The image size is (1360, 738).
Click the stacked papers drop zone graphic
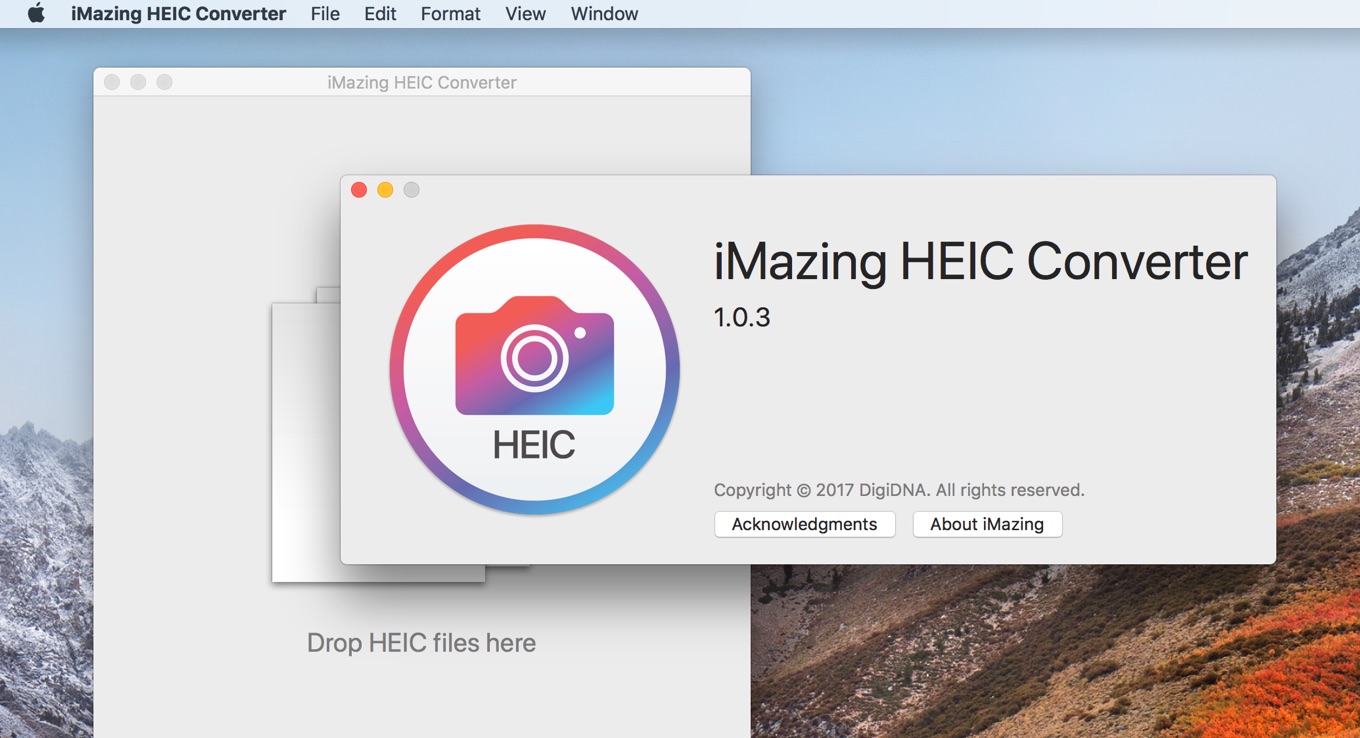pyautogui.click(x=306, y=435)
